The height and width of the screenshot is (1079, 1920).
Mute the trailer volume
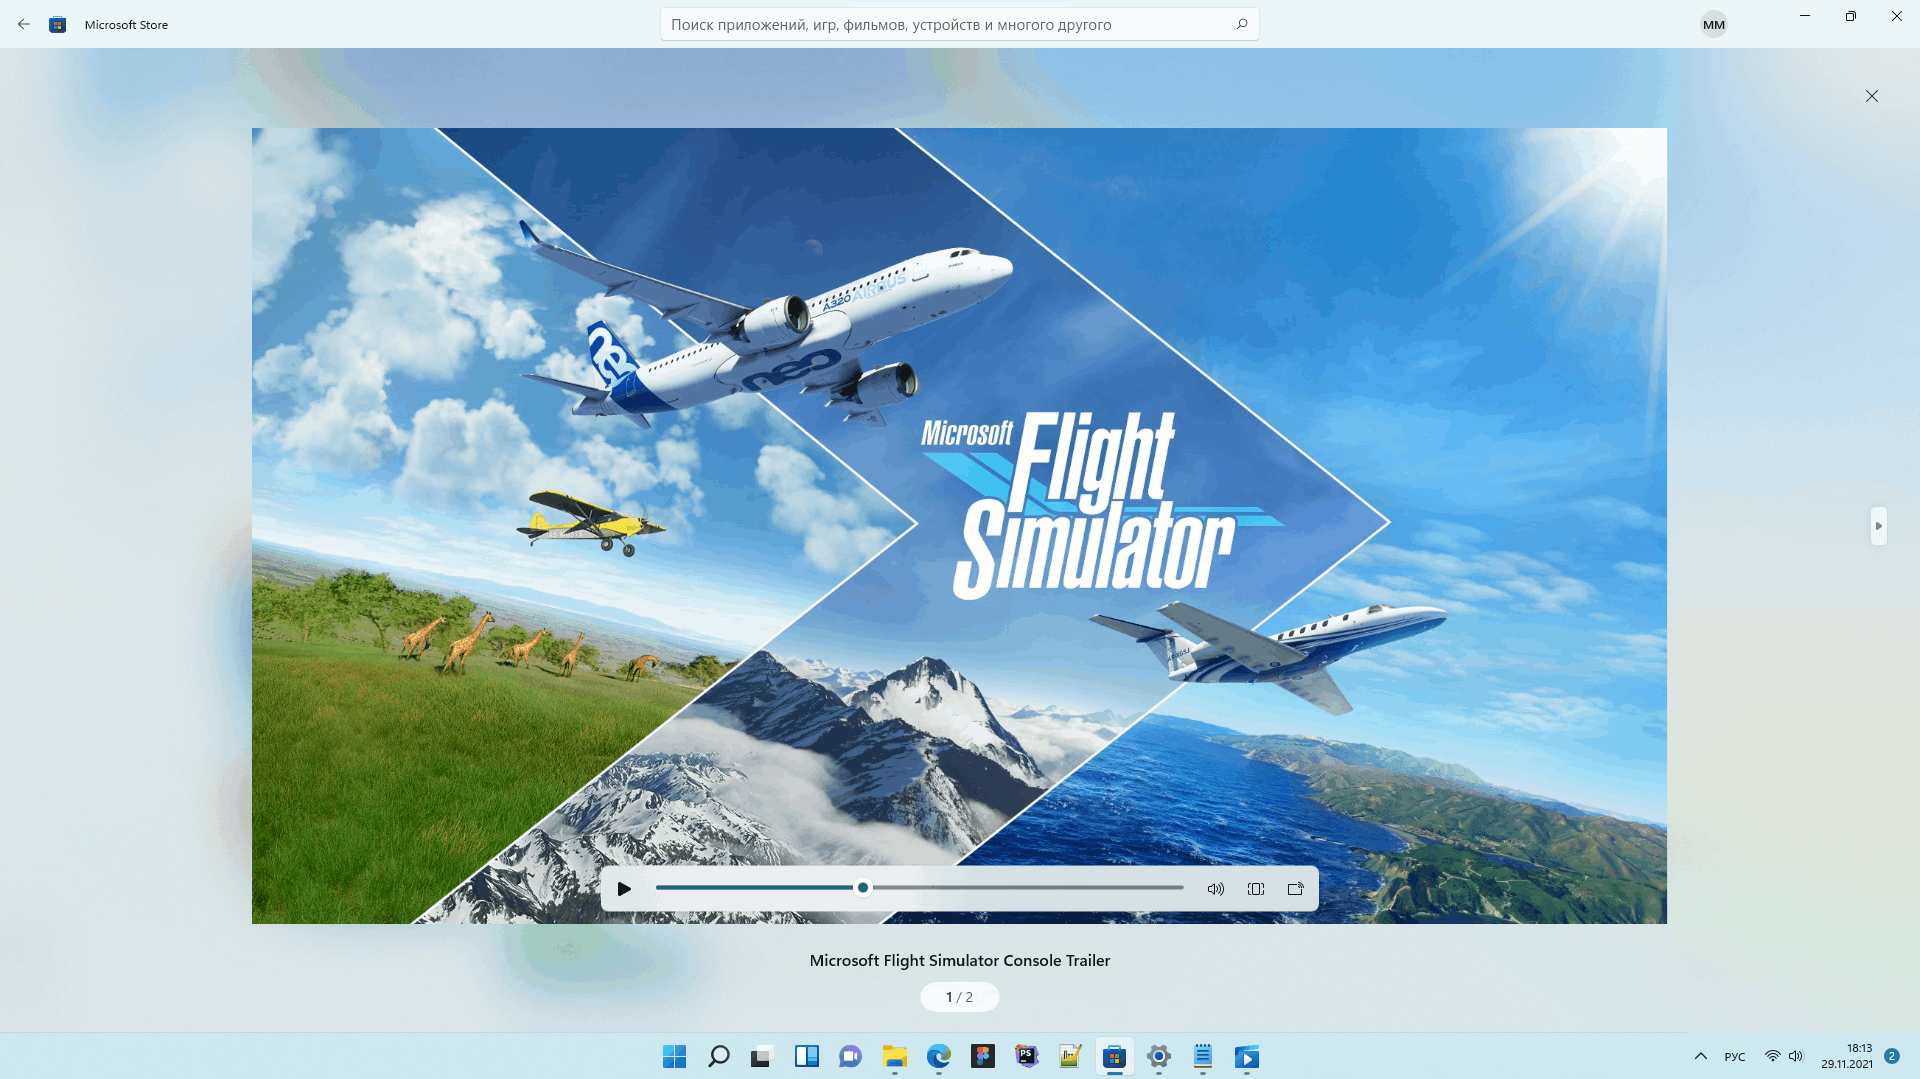tap(1216, 889)
